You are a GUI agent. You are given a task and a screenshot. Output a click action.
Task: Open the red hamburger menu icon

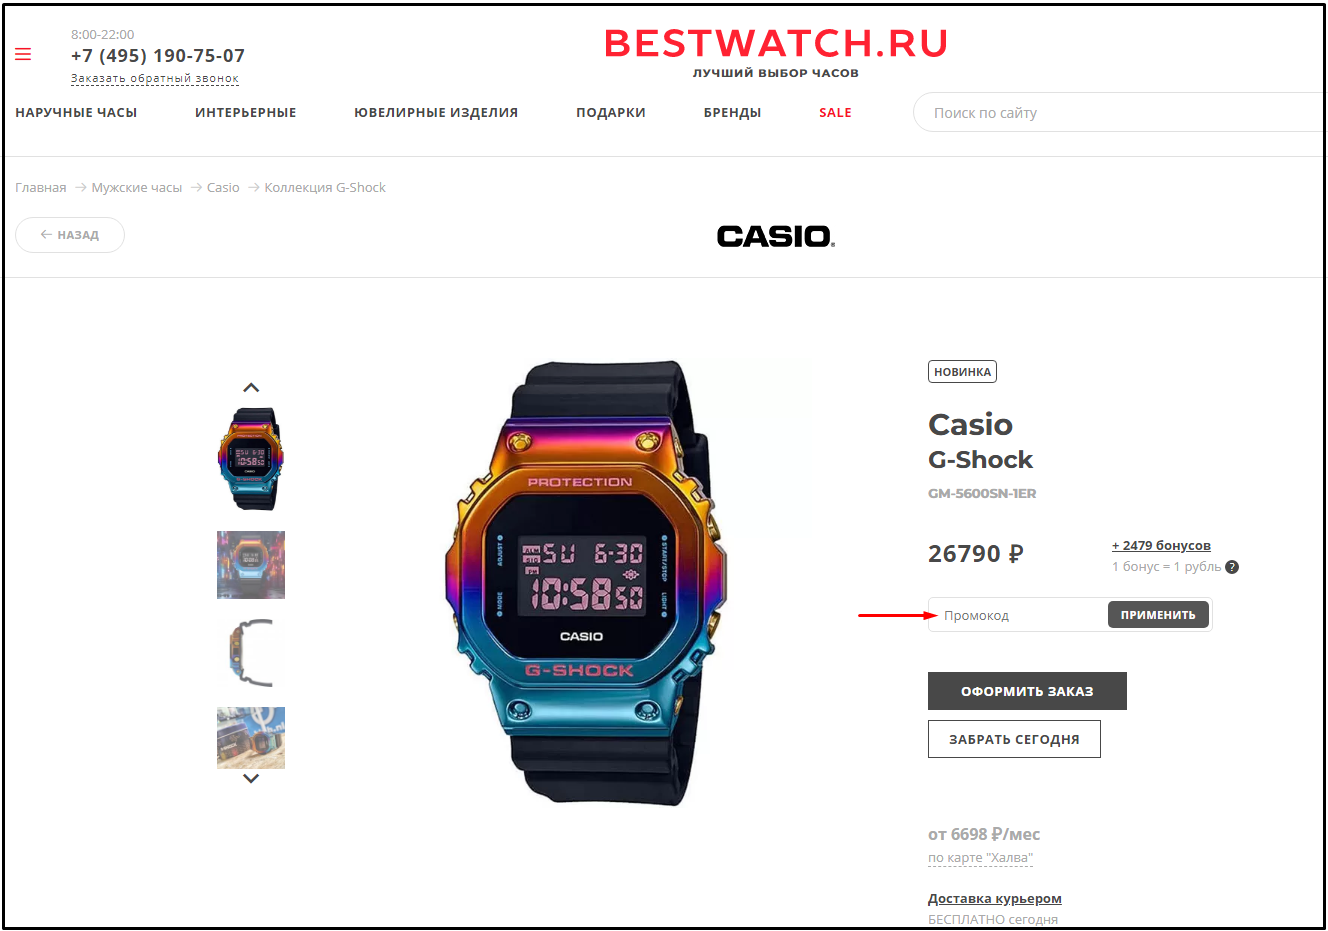[23, 54]
